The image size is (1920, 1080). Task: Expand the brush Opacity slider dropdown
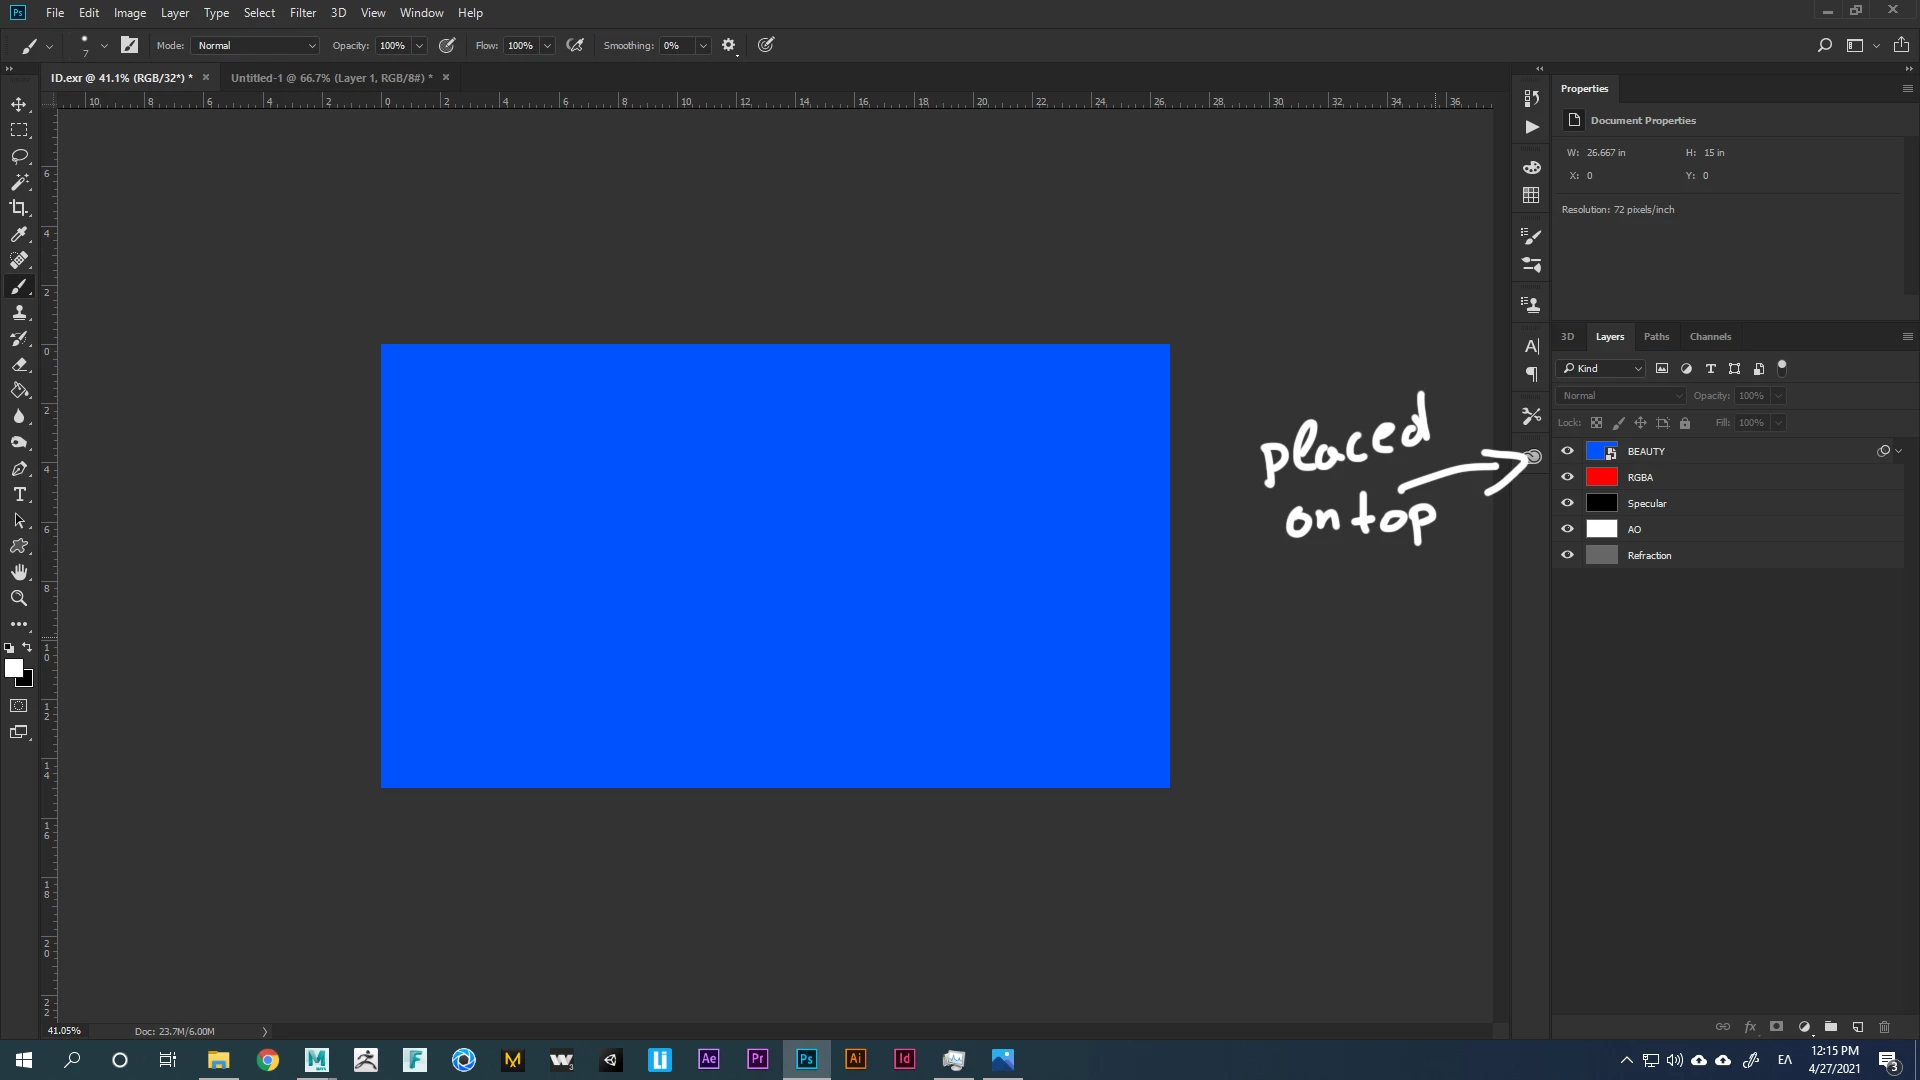click(419, 46)
